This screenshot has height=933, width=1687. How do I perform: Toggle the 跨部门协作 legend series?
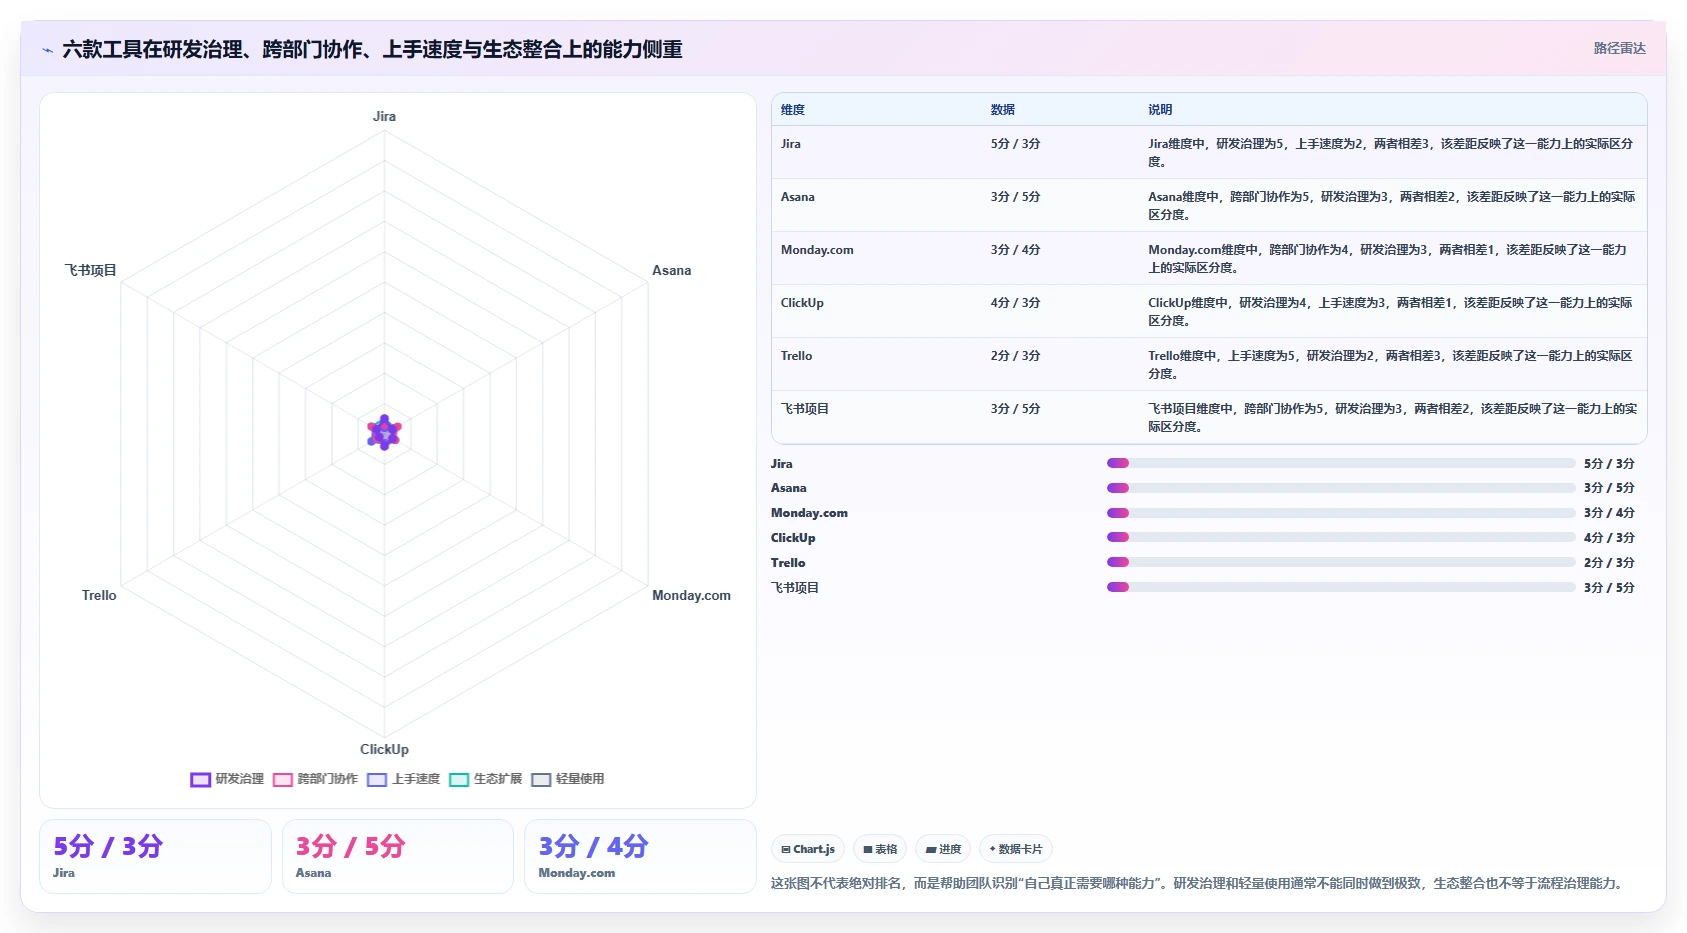pos(315,779)
